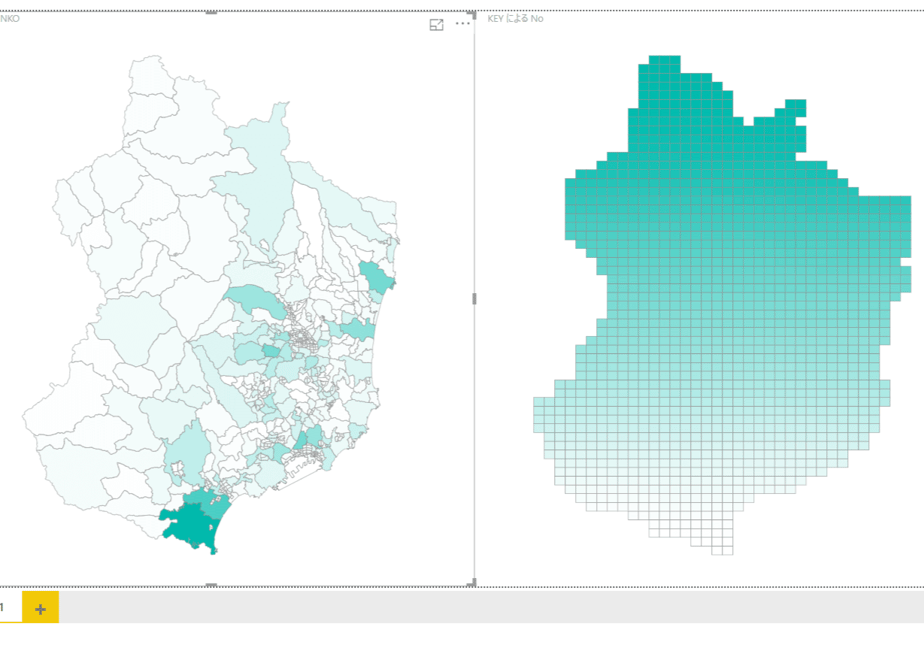Open focus mode for the left map
This screenshot has width=924, height=660.
(436, 25)
